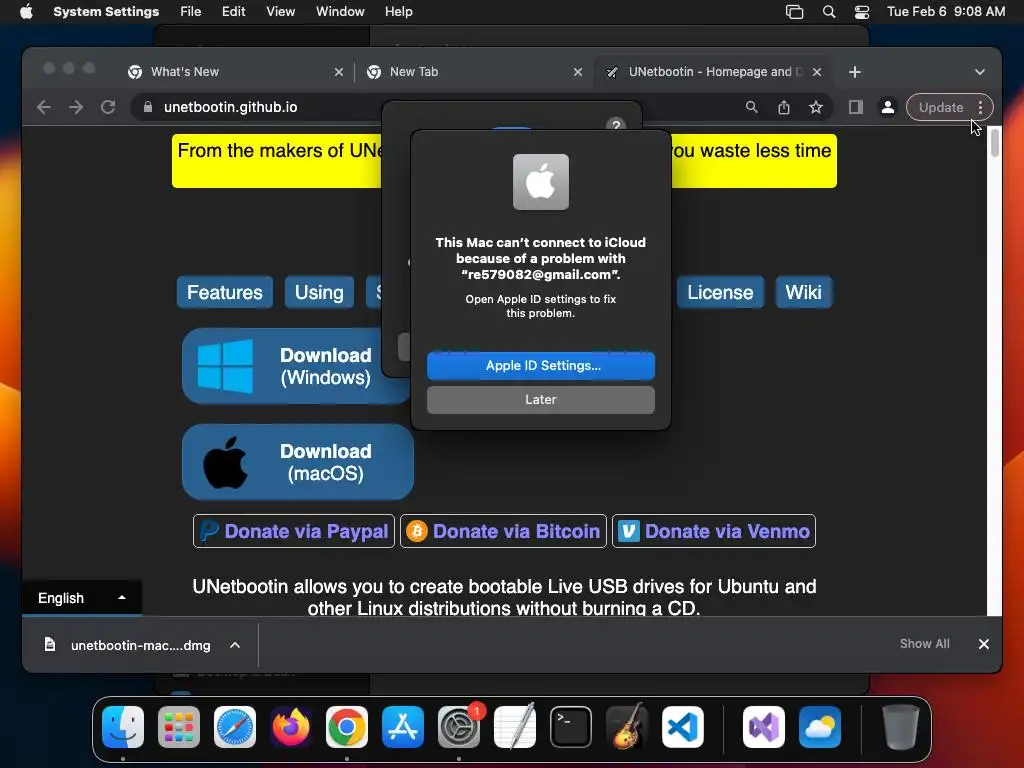Click Donate via Bitcoin
The height and width of the screenshot is (768, 1024).
click(503, 531)
